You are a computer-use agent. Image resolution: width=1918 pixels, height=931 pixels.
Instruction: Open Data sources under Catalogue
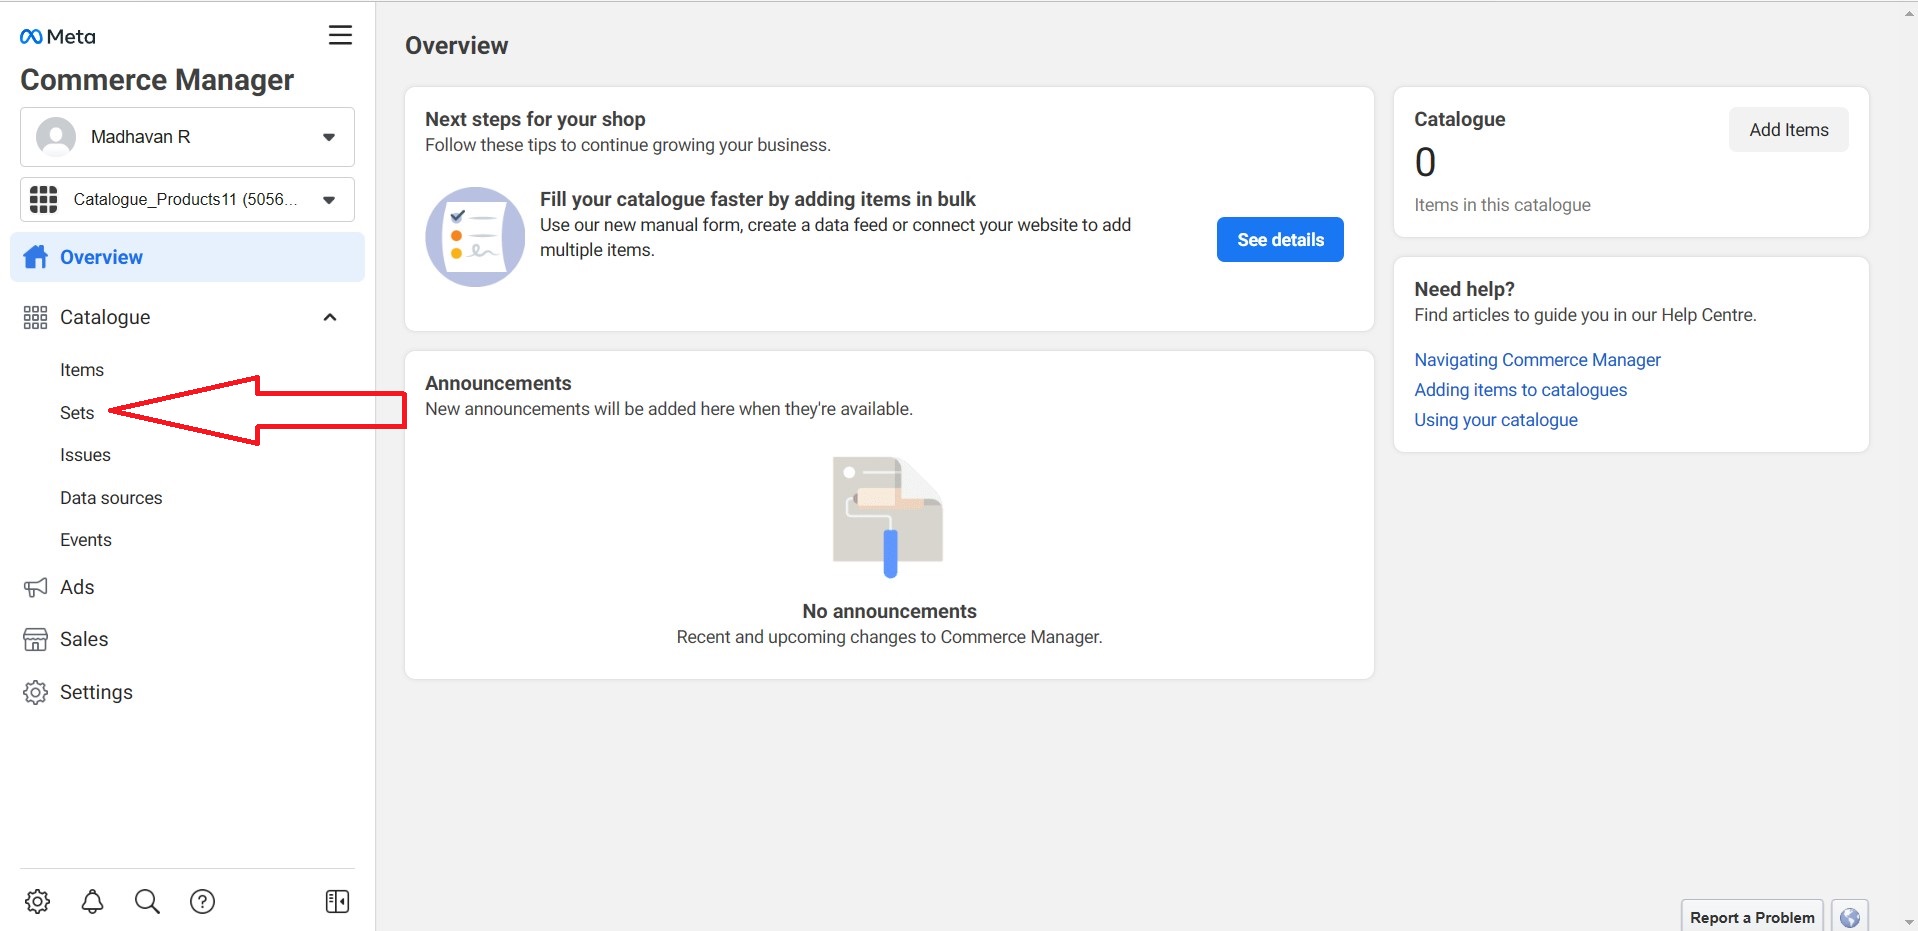tap(111, 498)
